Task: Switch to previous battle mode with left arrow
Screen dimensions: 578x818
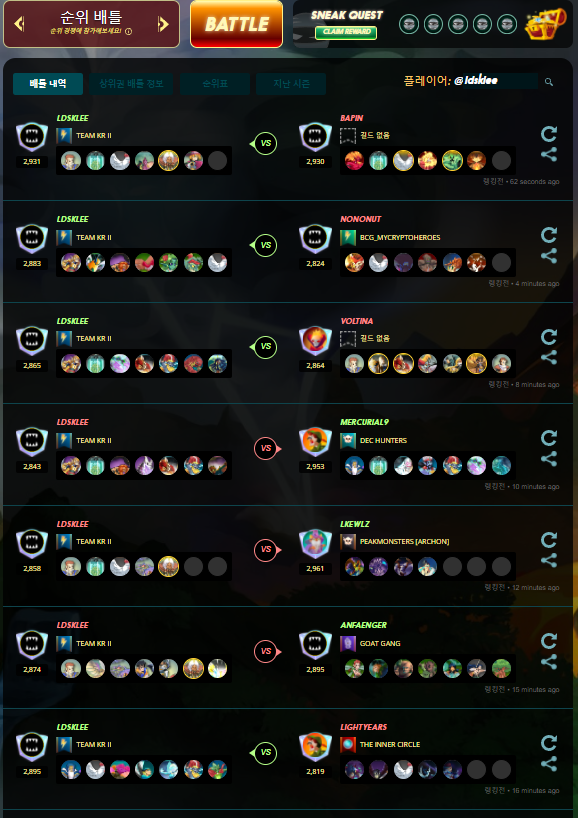Action: (x=19, y=23)
